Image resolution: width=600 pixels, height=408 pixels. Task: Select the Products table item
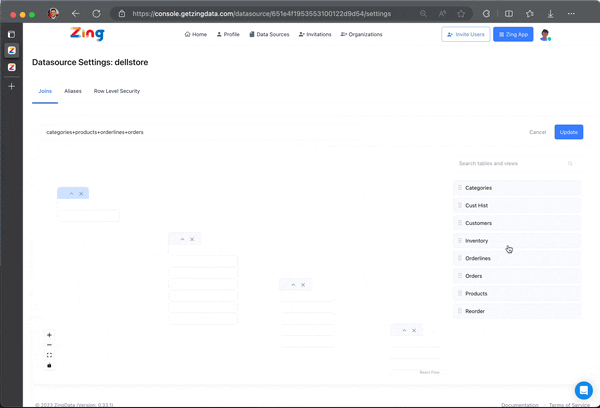517,294
